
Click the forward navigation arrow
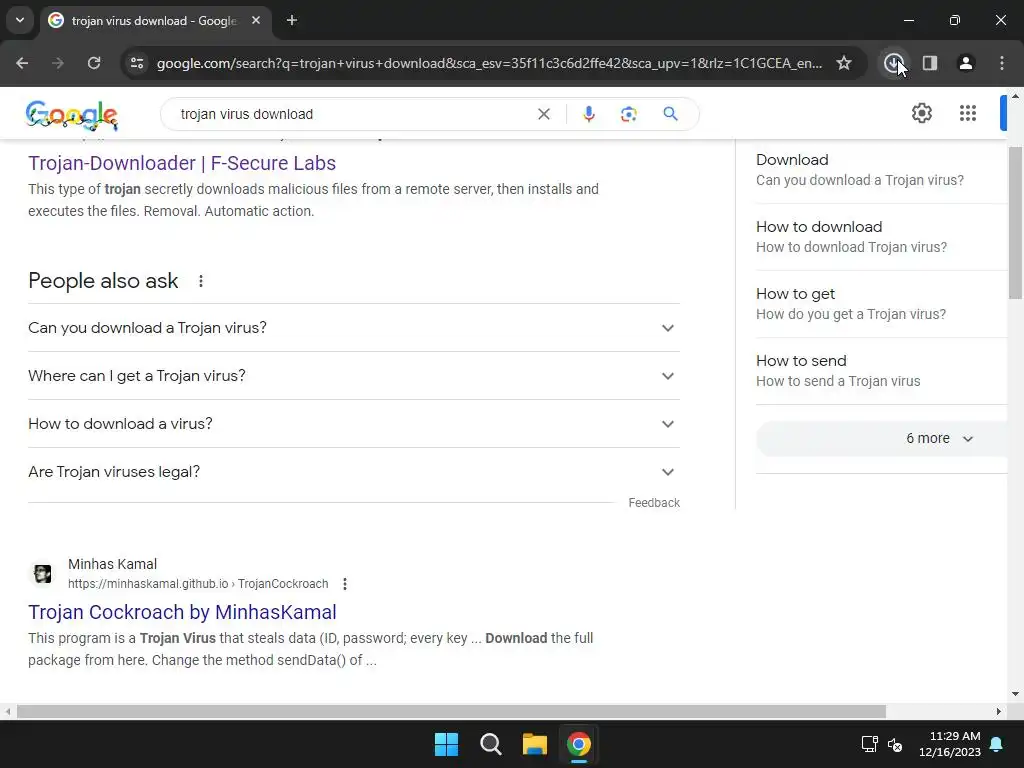58,63
